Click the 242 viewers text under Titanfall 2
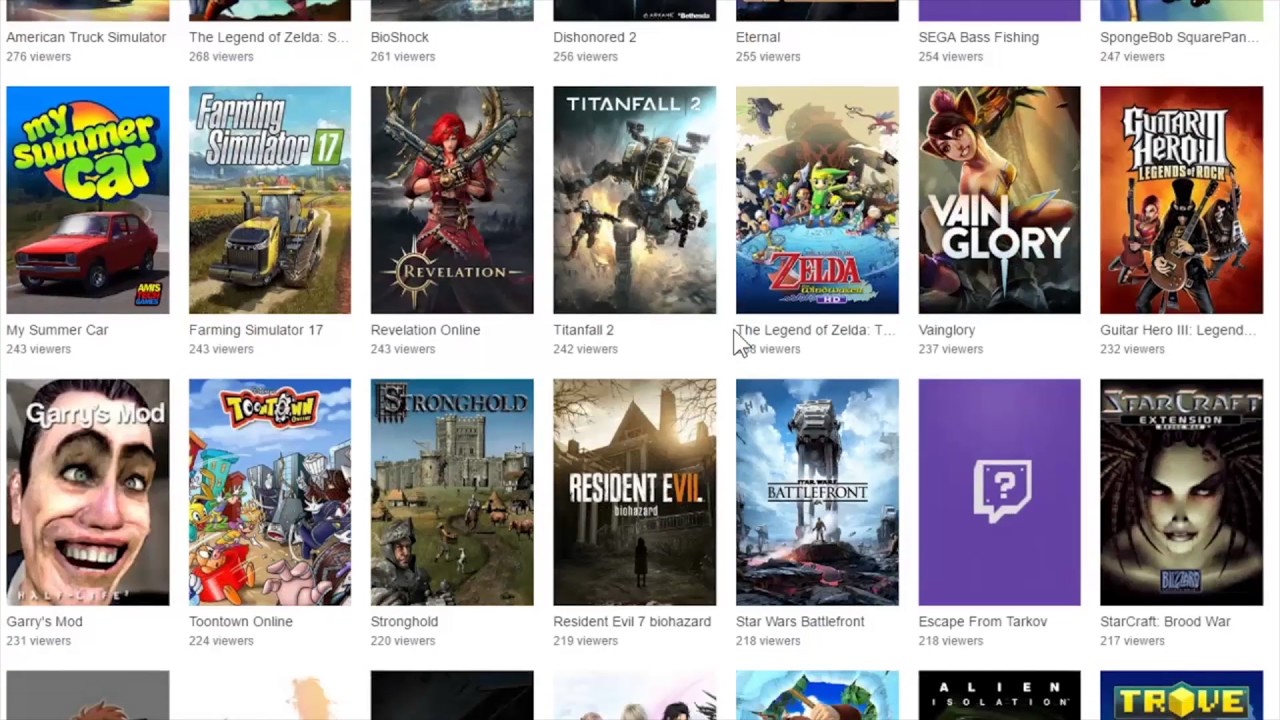 click(586, 349)
